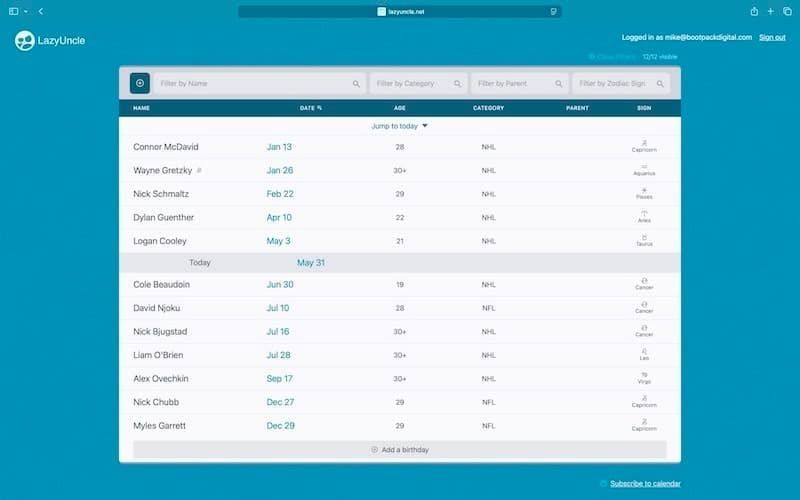Click the Add a birthday button
Screen dimensions: 800x500
(399, 450)
